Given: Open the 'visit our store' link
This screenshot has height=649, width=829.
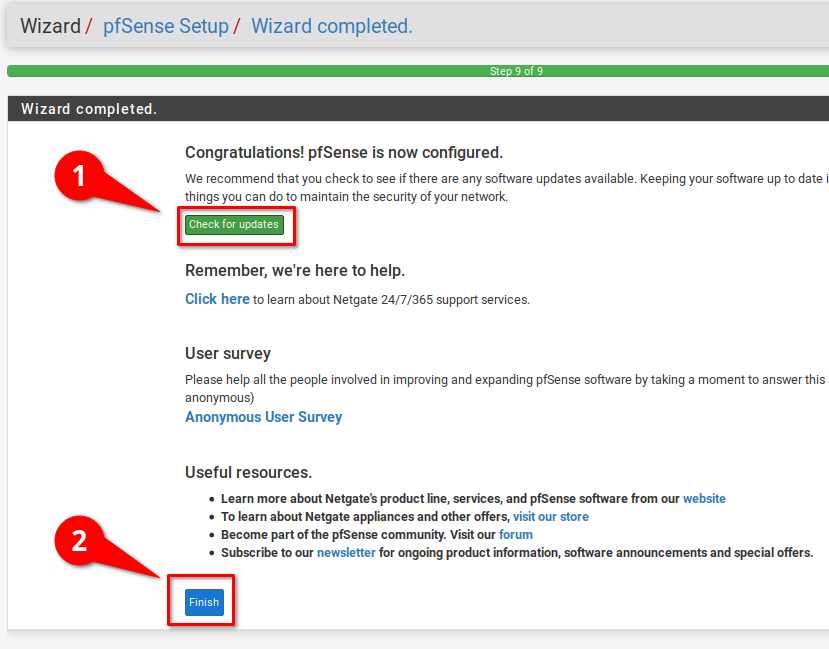Looking at the screenshot, I should coord(550,517).
